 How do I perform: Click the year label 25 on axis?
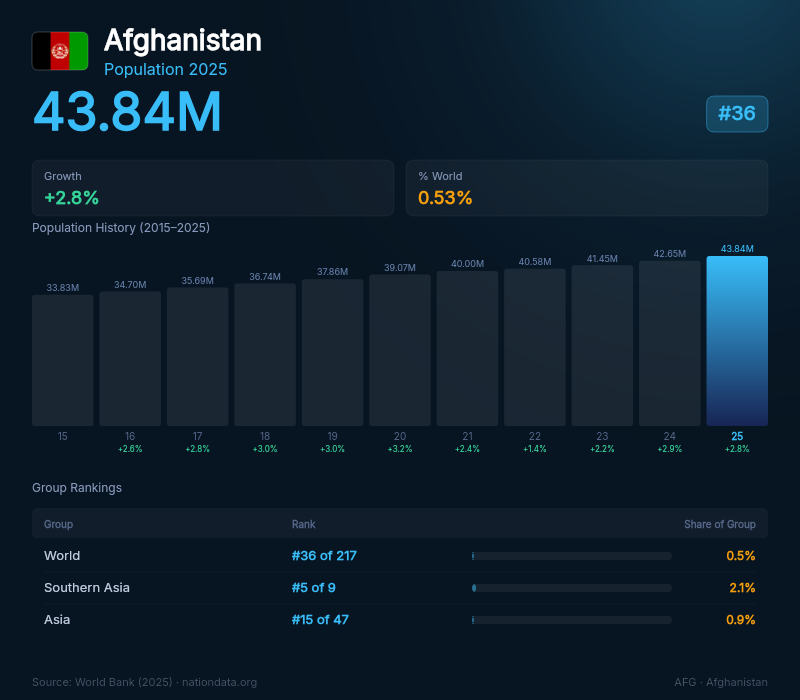(x=737, y=436)
